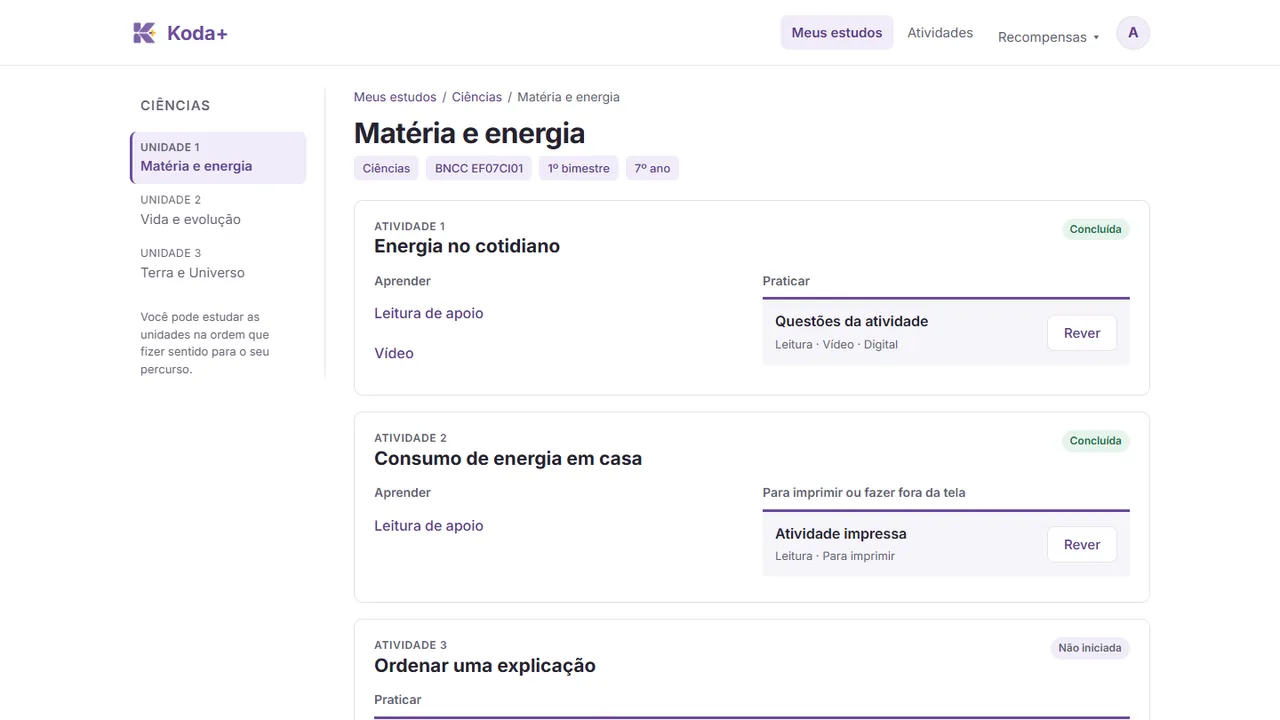
Task: Click the Concluída badge on Atividade 1
Action: pos(1096,229)
